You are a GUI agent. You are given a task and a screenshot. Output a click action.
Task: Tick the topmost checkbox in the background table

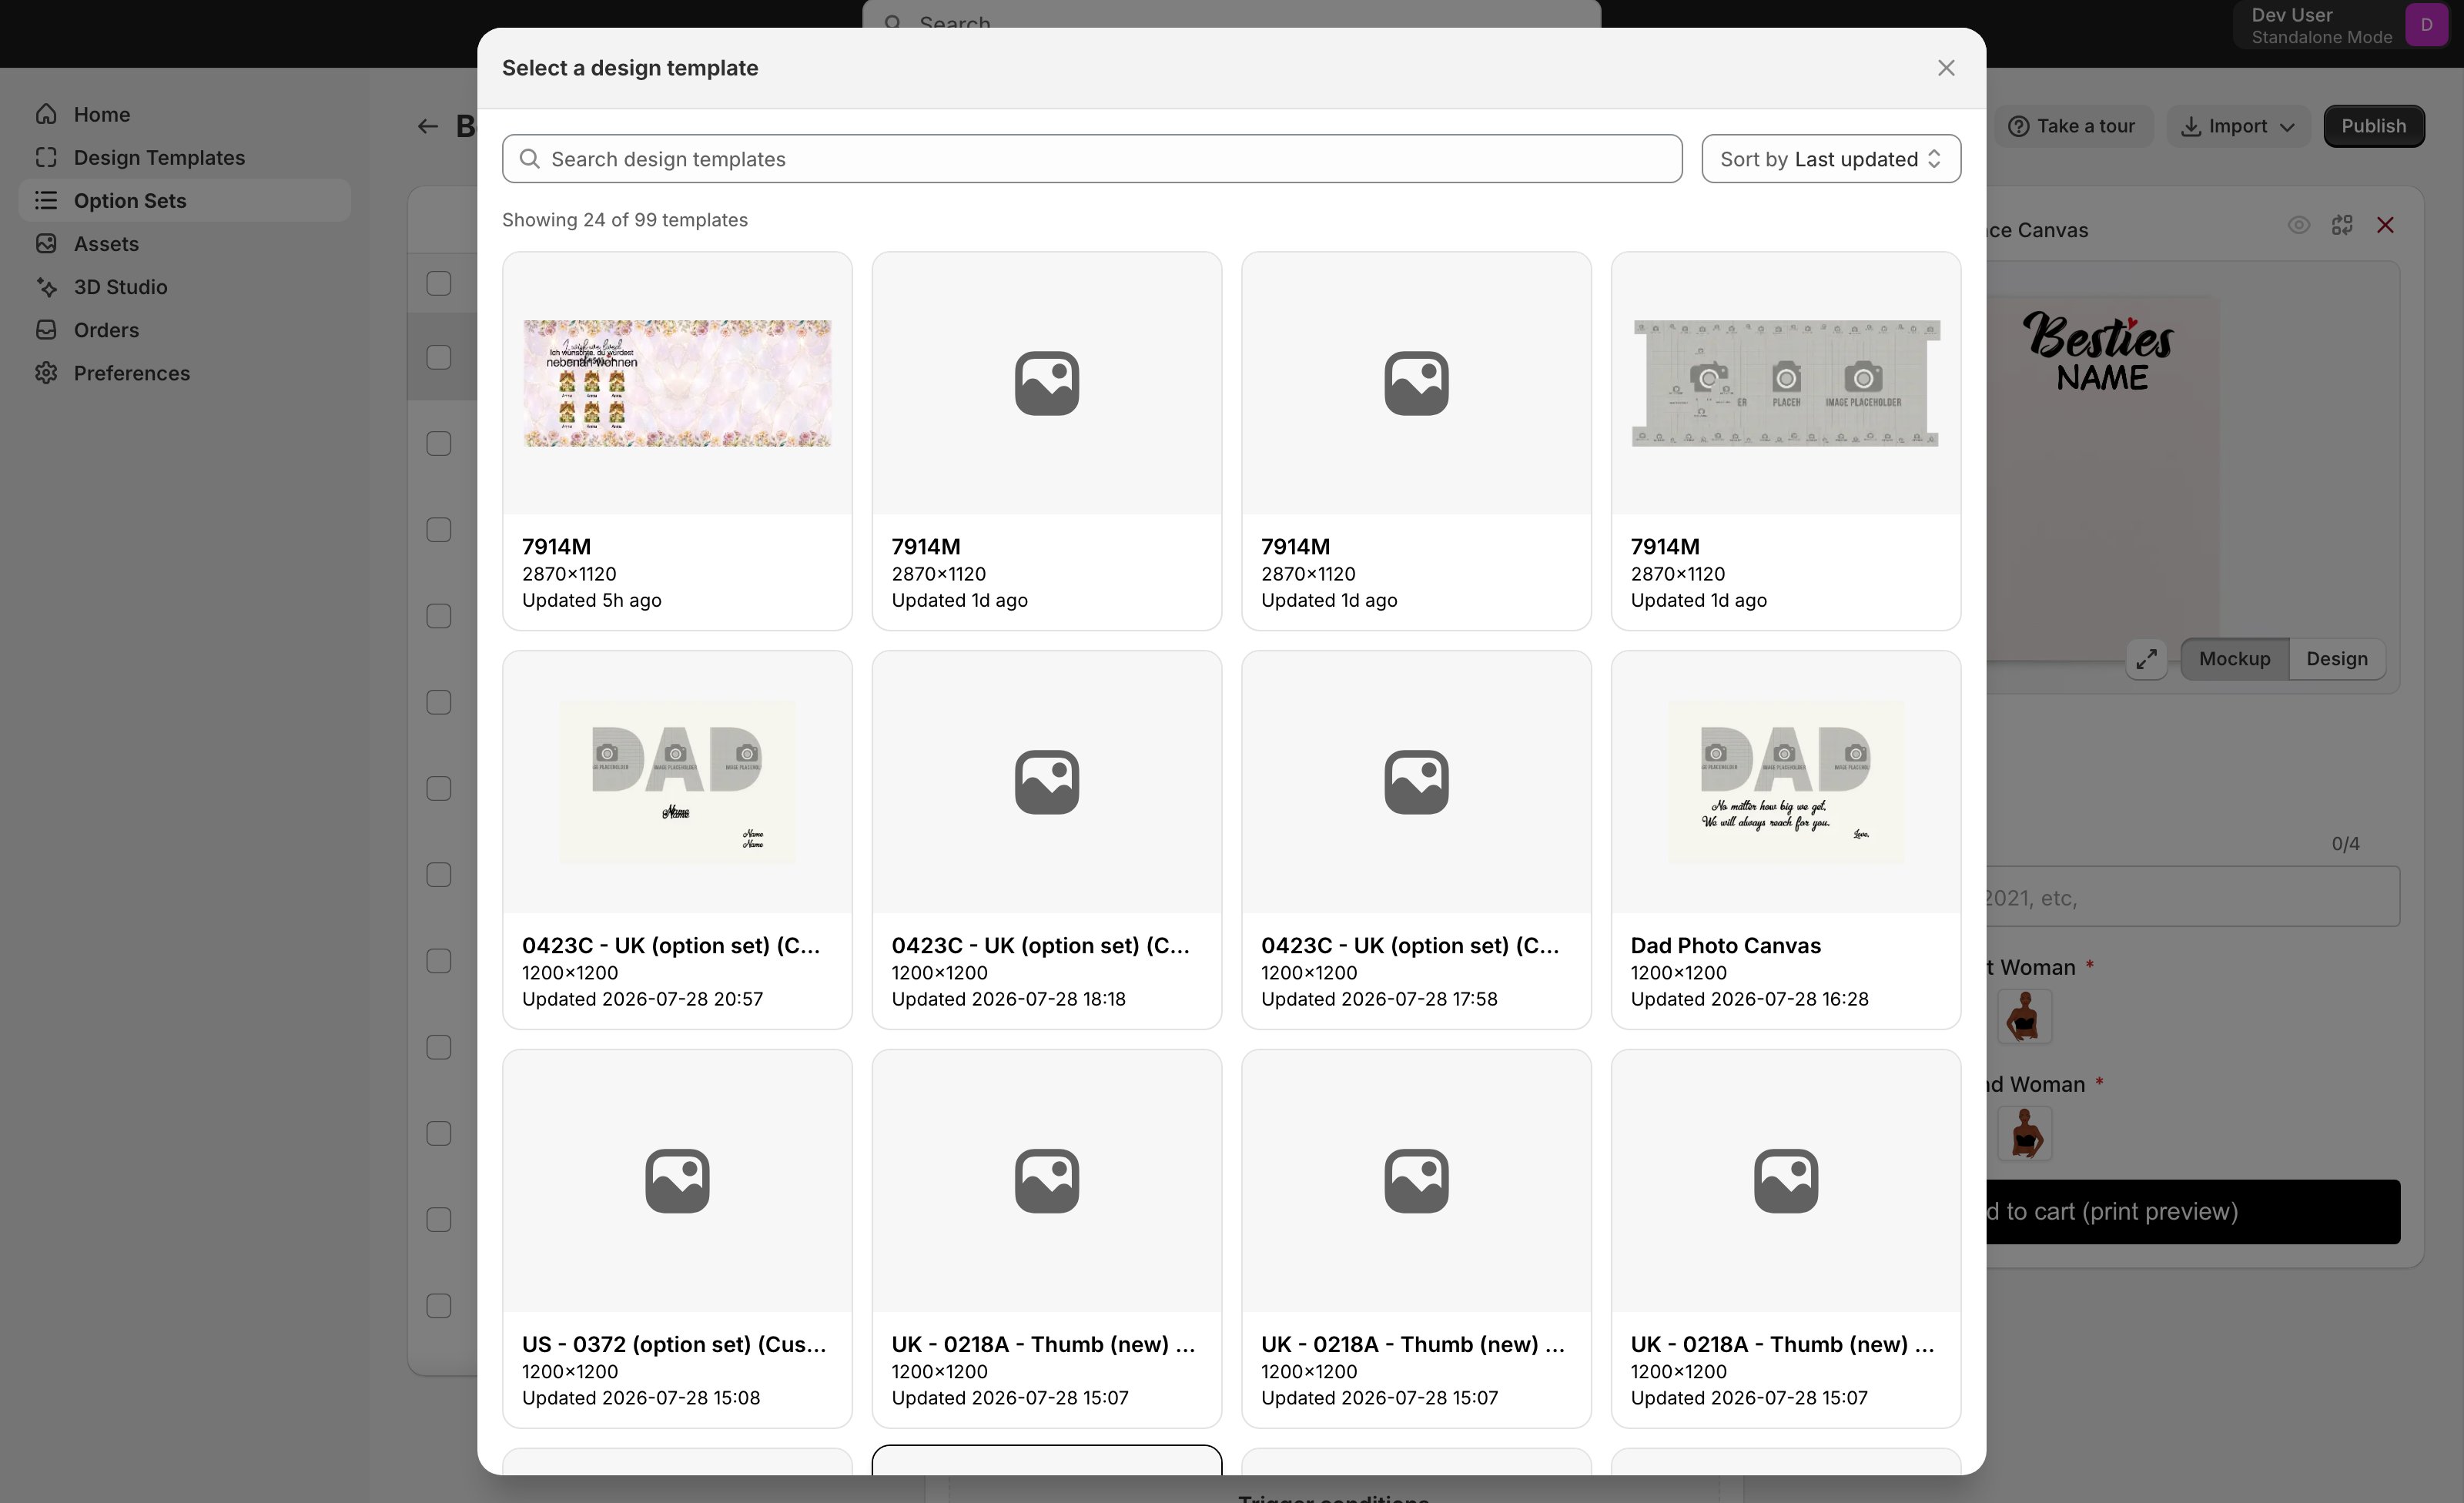click(439, 283)
